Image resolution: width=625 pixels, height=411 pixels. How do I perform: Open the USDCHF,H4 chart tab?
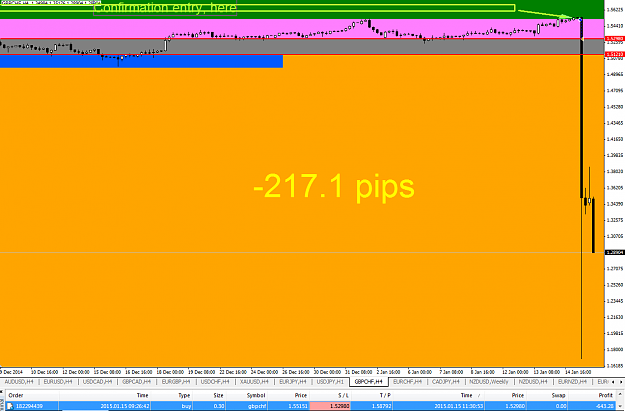215,382
